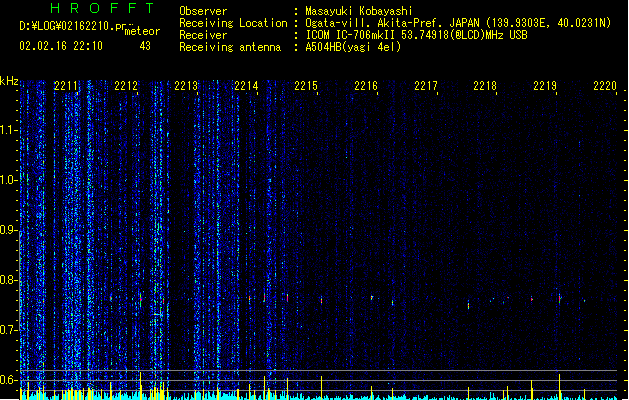Click the 0.8 frequency axis label
The image size is (629, 400).
click(8, 280)
